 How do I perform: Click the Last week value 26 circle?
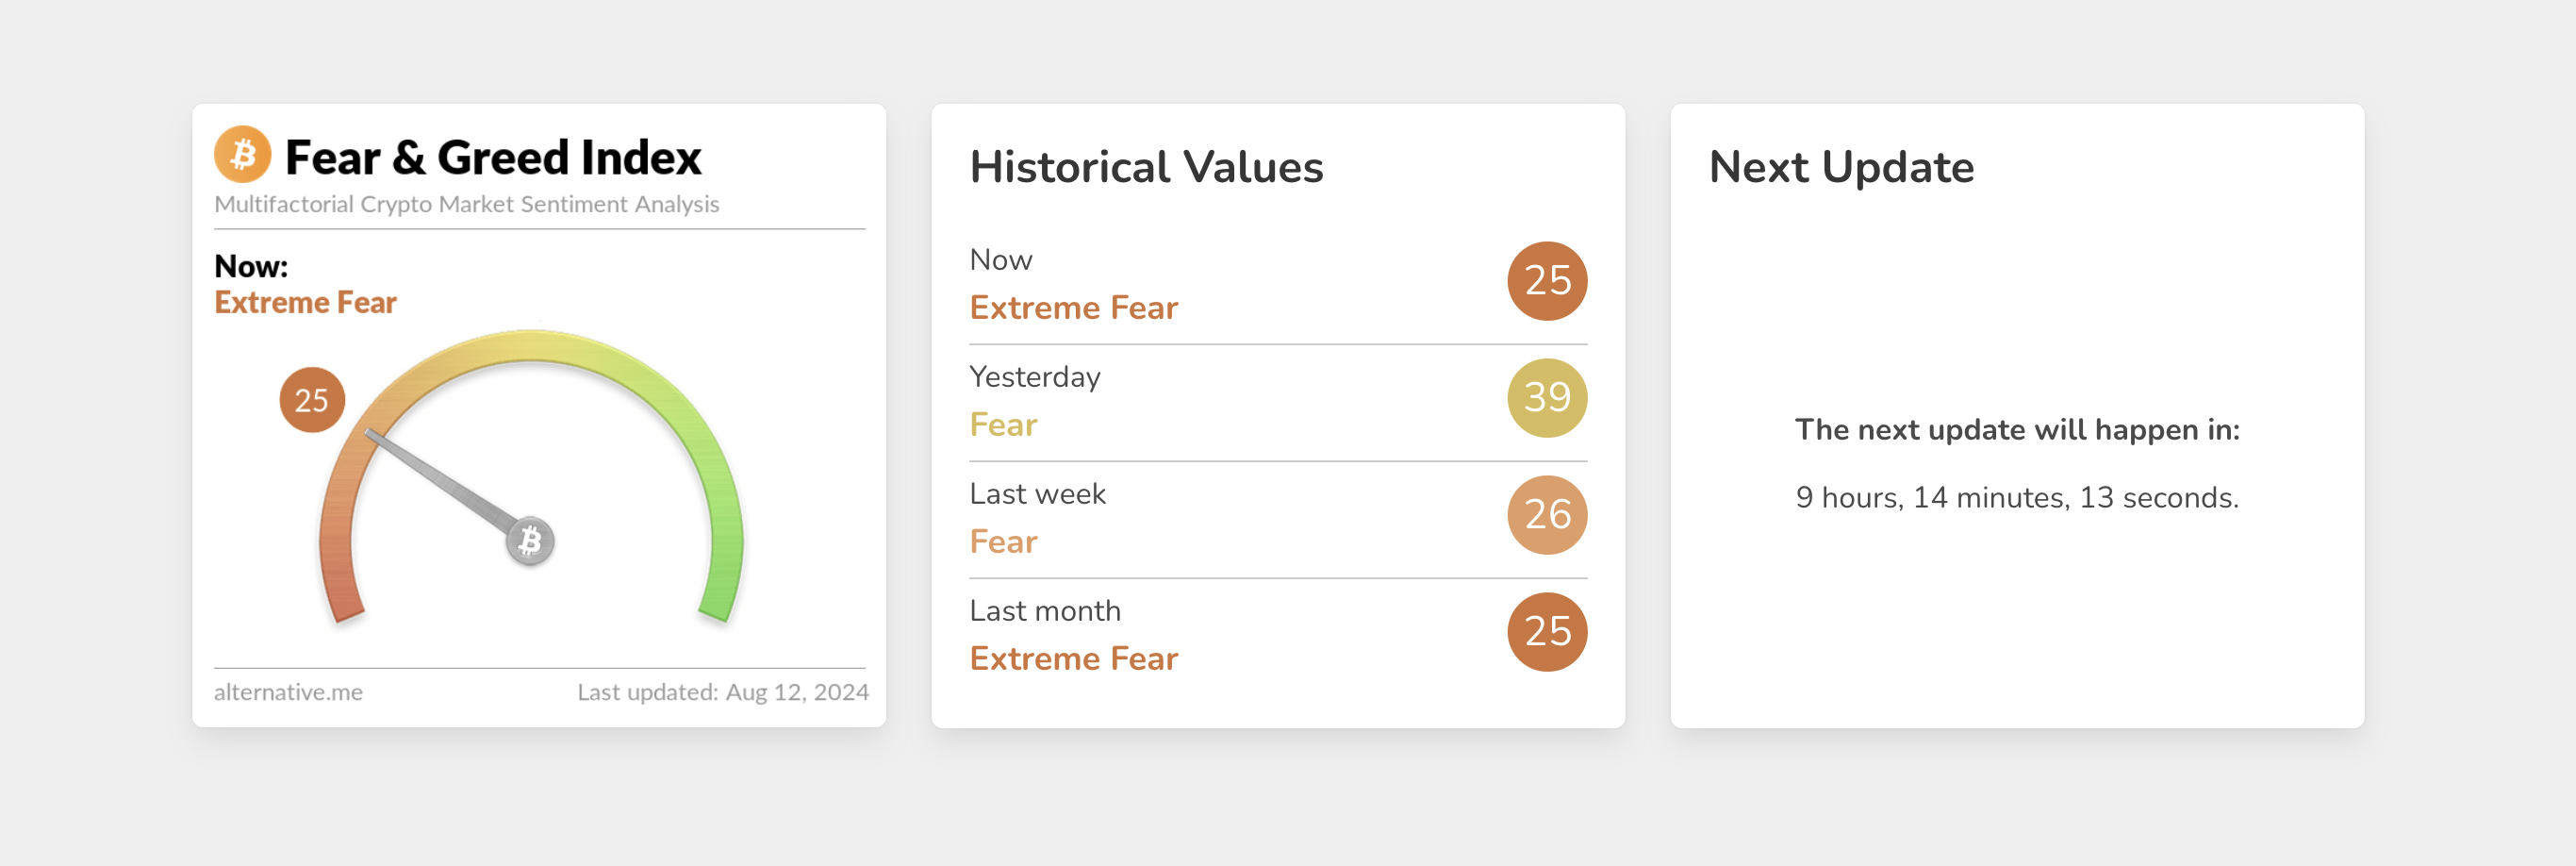tap(1547, 515)
